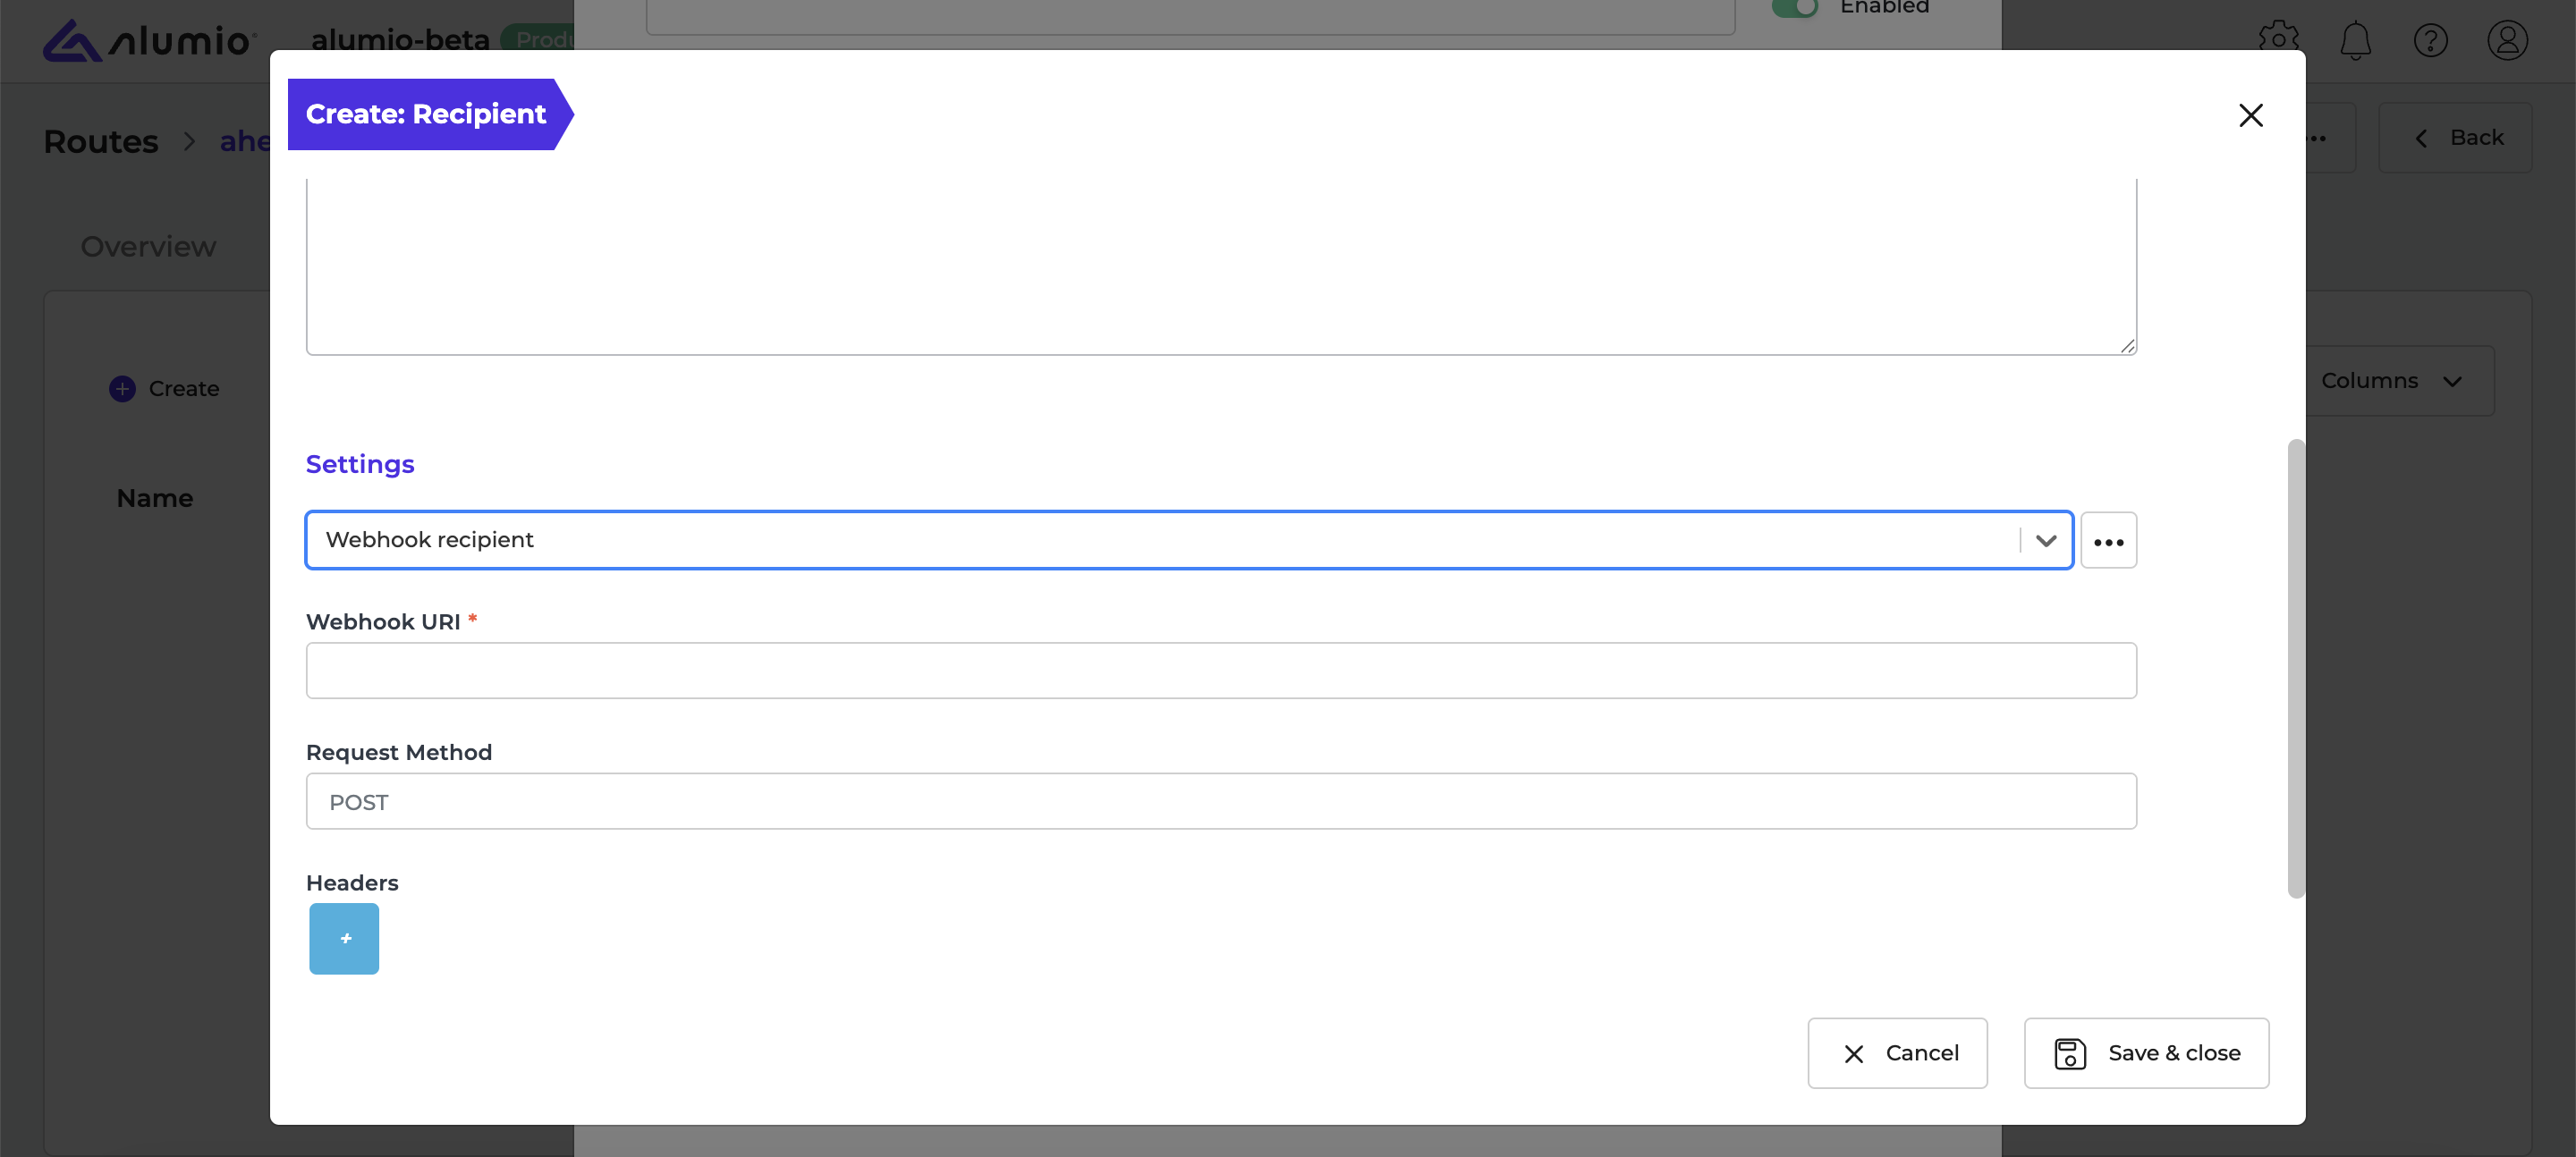Viewport: 2576px width, 1157px height.
Task: Open the user profile icon
Action: 2507,40
